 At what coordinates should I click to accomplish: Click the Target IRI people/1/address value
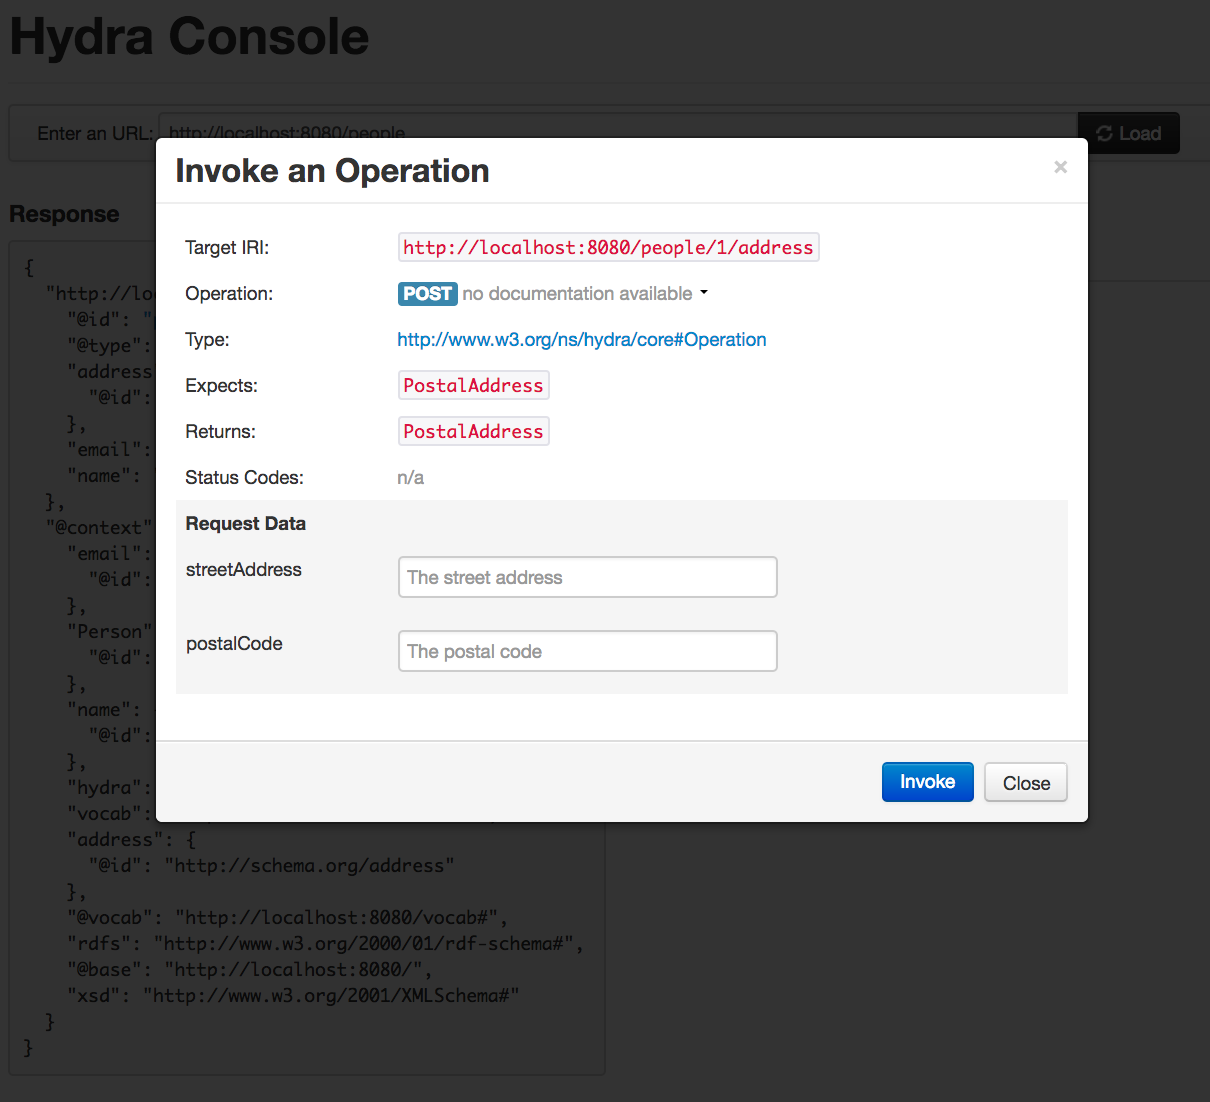tap(608, 247)
